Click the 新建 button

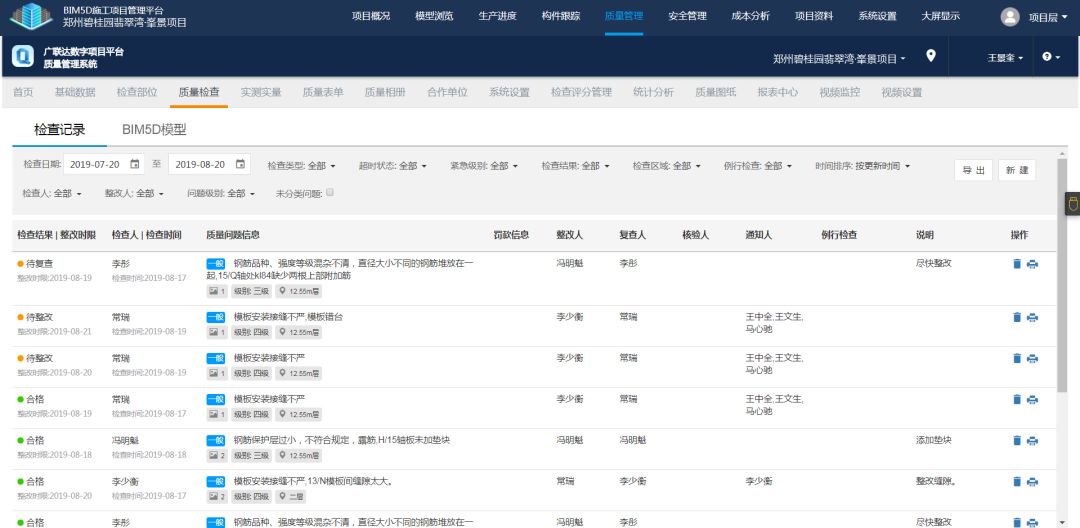(1017, 170)
